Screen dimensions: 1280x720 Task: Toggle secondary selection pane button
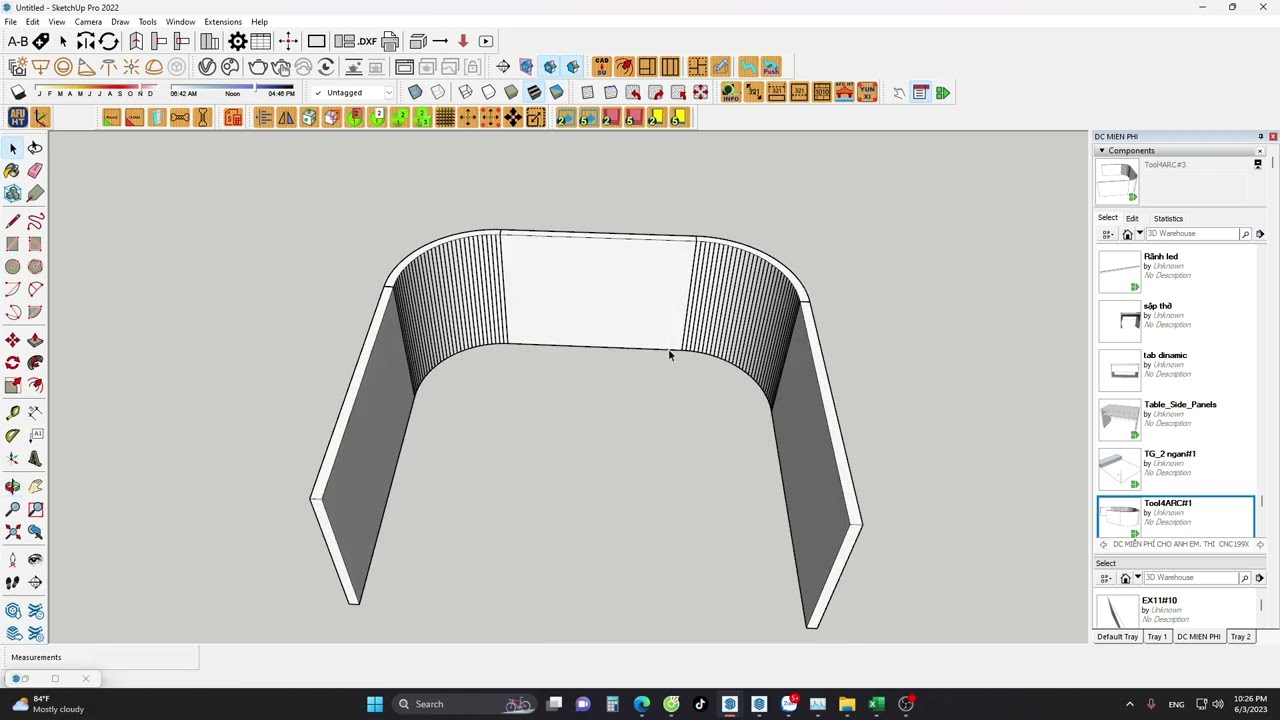pyautogui.click(x=1258, y=165)
